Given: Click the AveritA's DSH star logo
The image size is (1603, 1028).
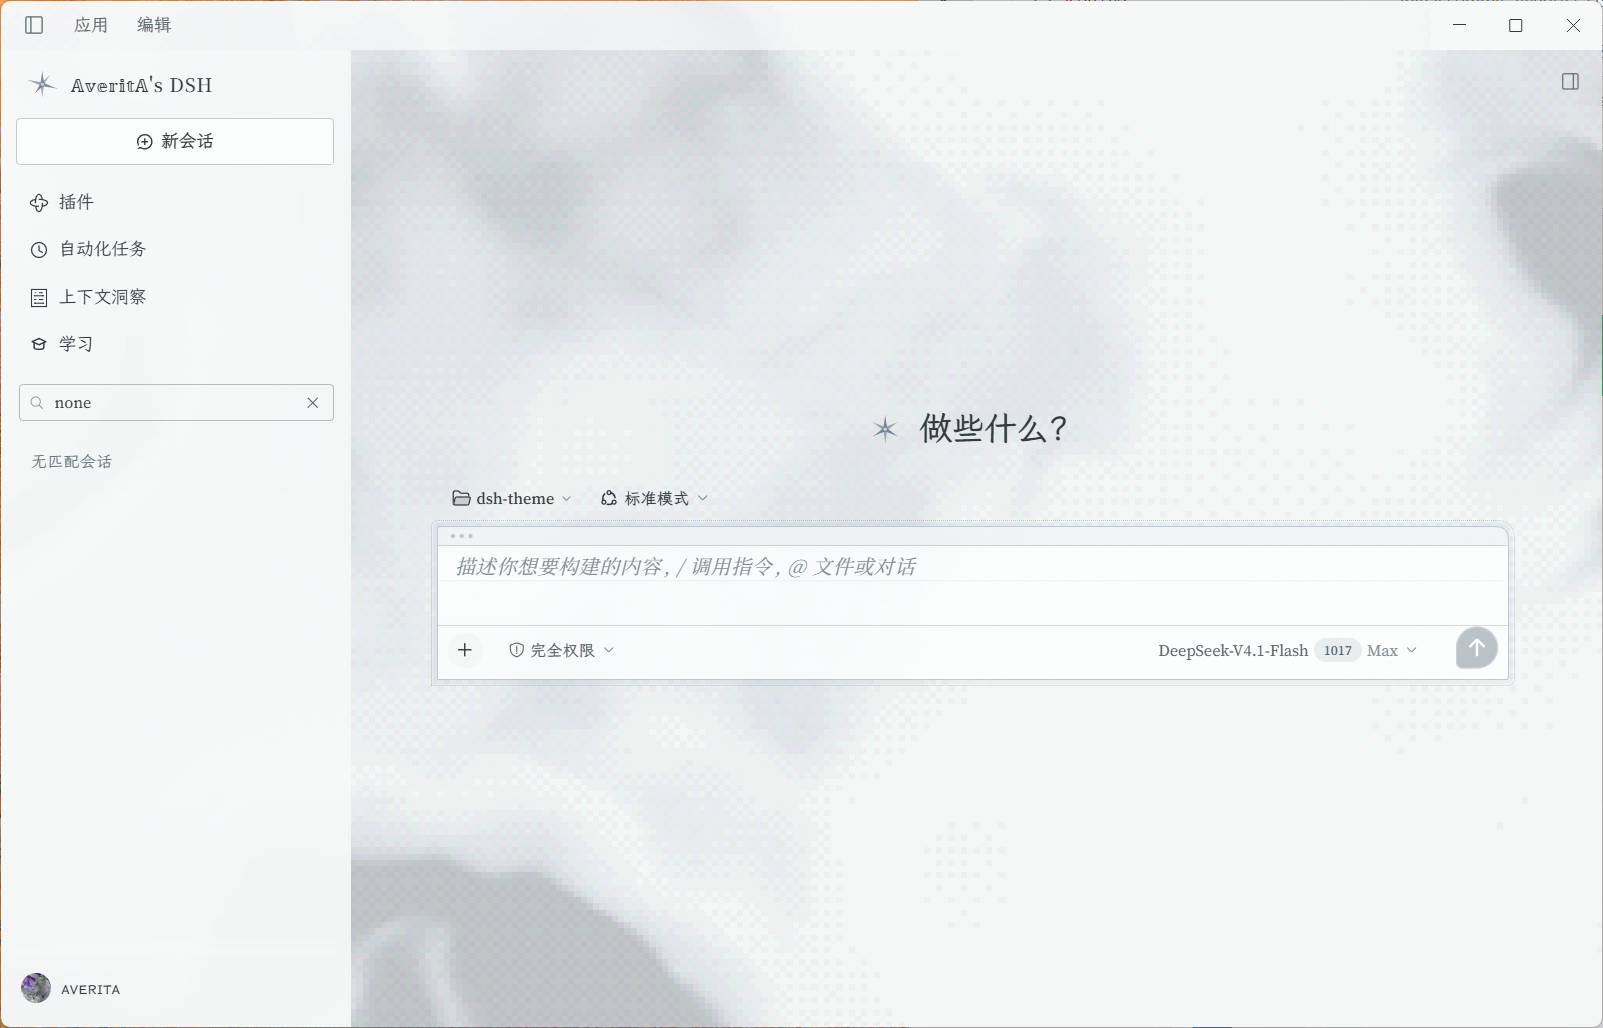Looking at the screenshot, I should (x=42, y=84).
